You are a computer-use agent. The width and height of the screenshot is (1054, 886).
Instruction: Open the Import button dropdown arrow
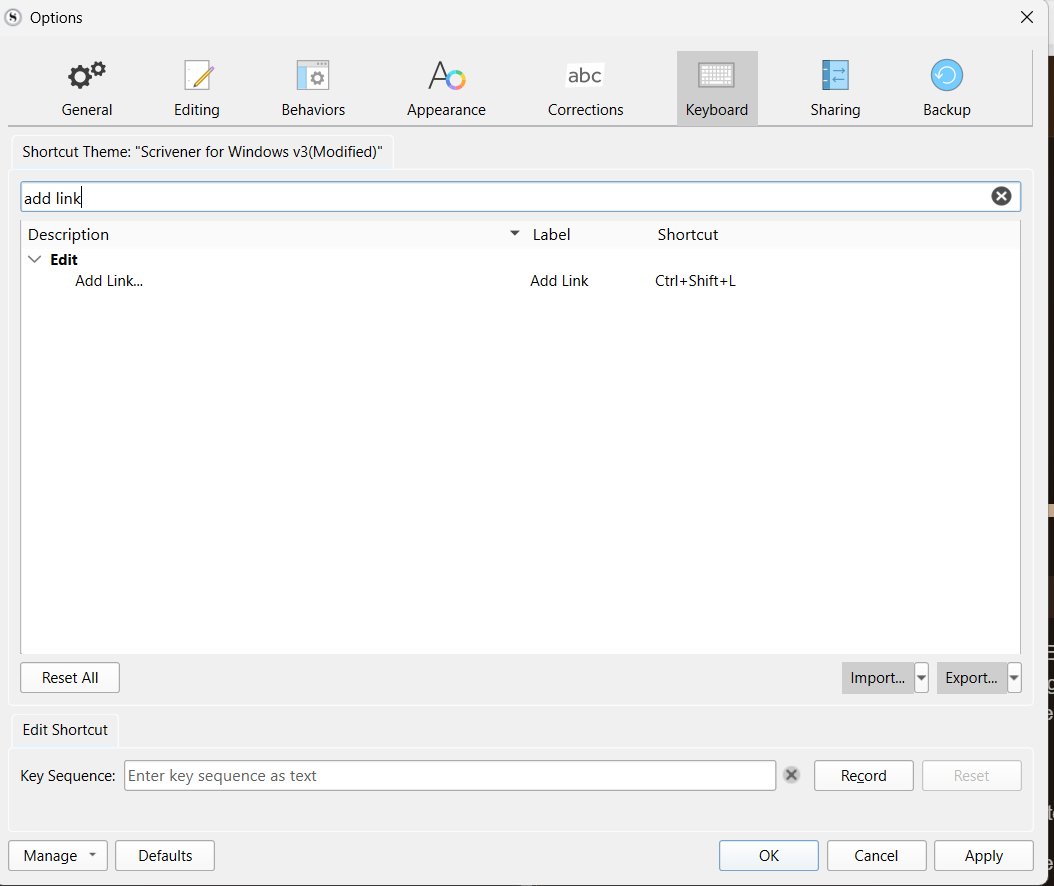(x=921, y=678)
